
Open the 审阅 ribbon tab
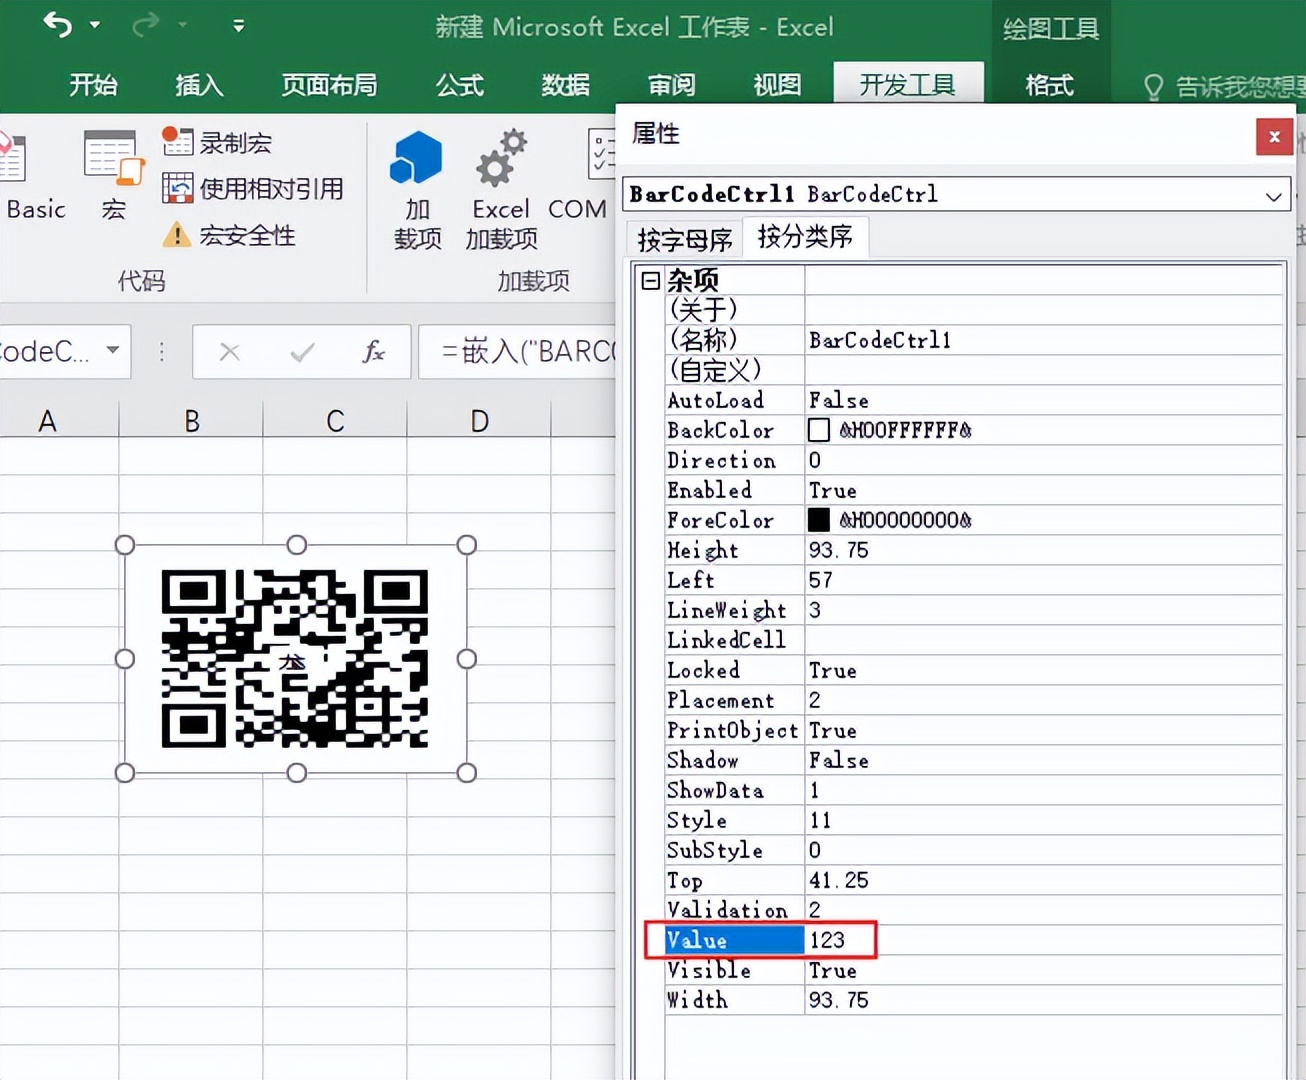click(671, 85)
